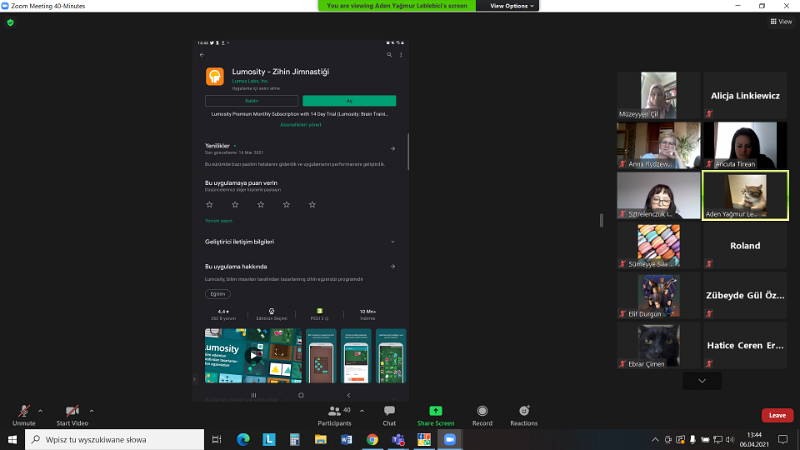Click the phone page vertical scrollbar

[x=408, y=152]
